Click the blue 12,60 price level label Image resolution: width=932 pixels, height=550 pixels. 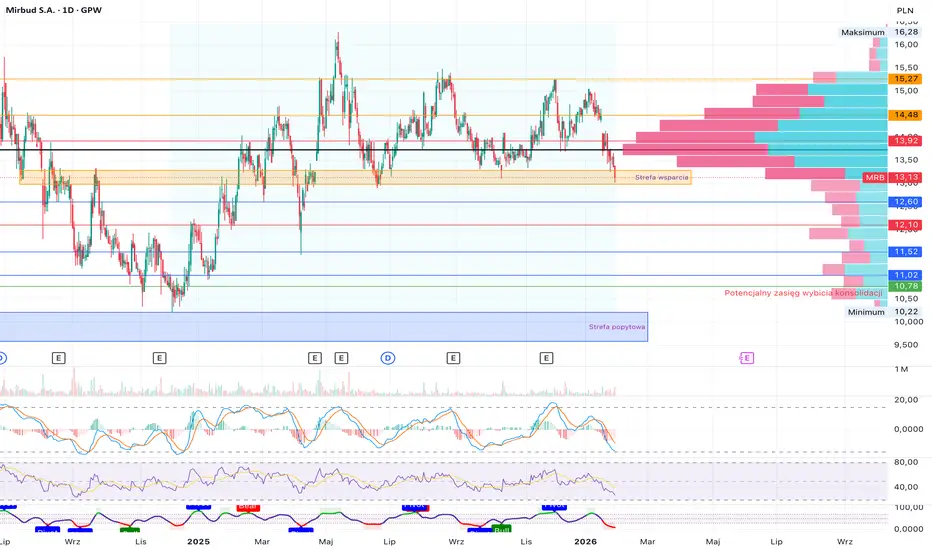[905, 202]
